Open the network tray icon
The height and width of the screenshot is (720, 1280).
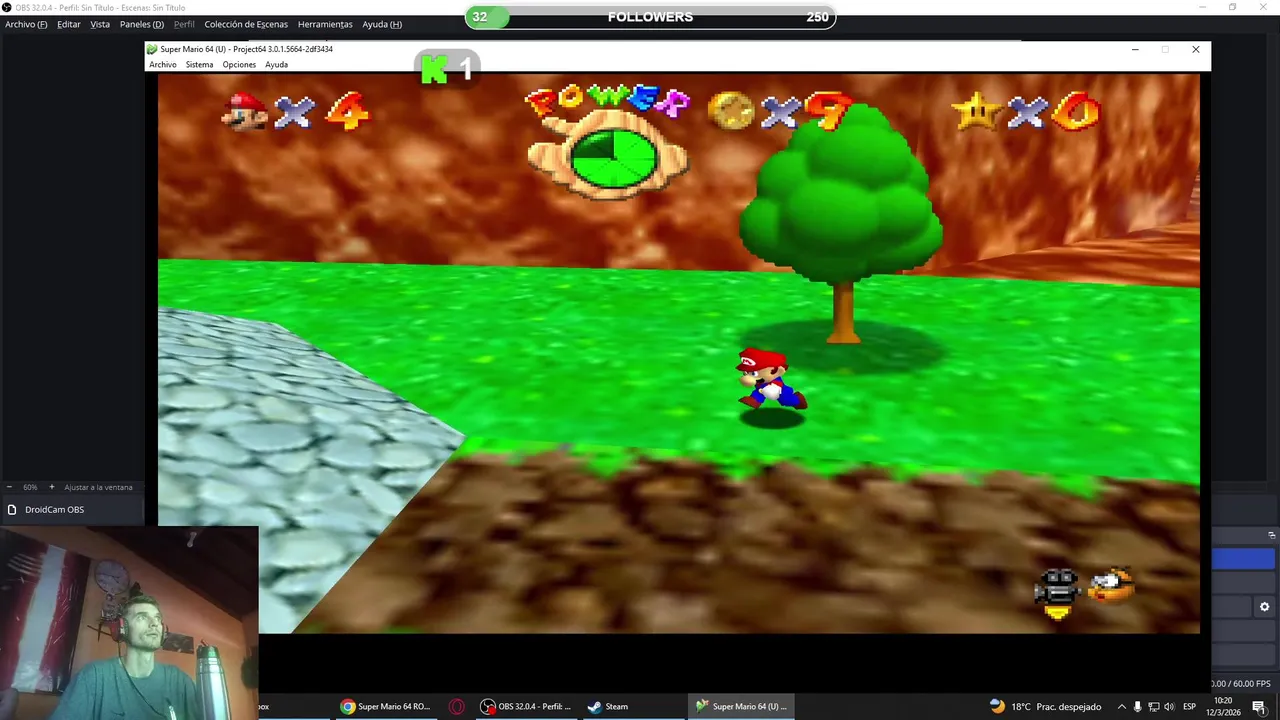[x=1153, y=706]
